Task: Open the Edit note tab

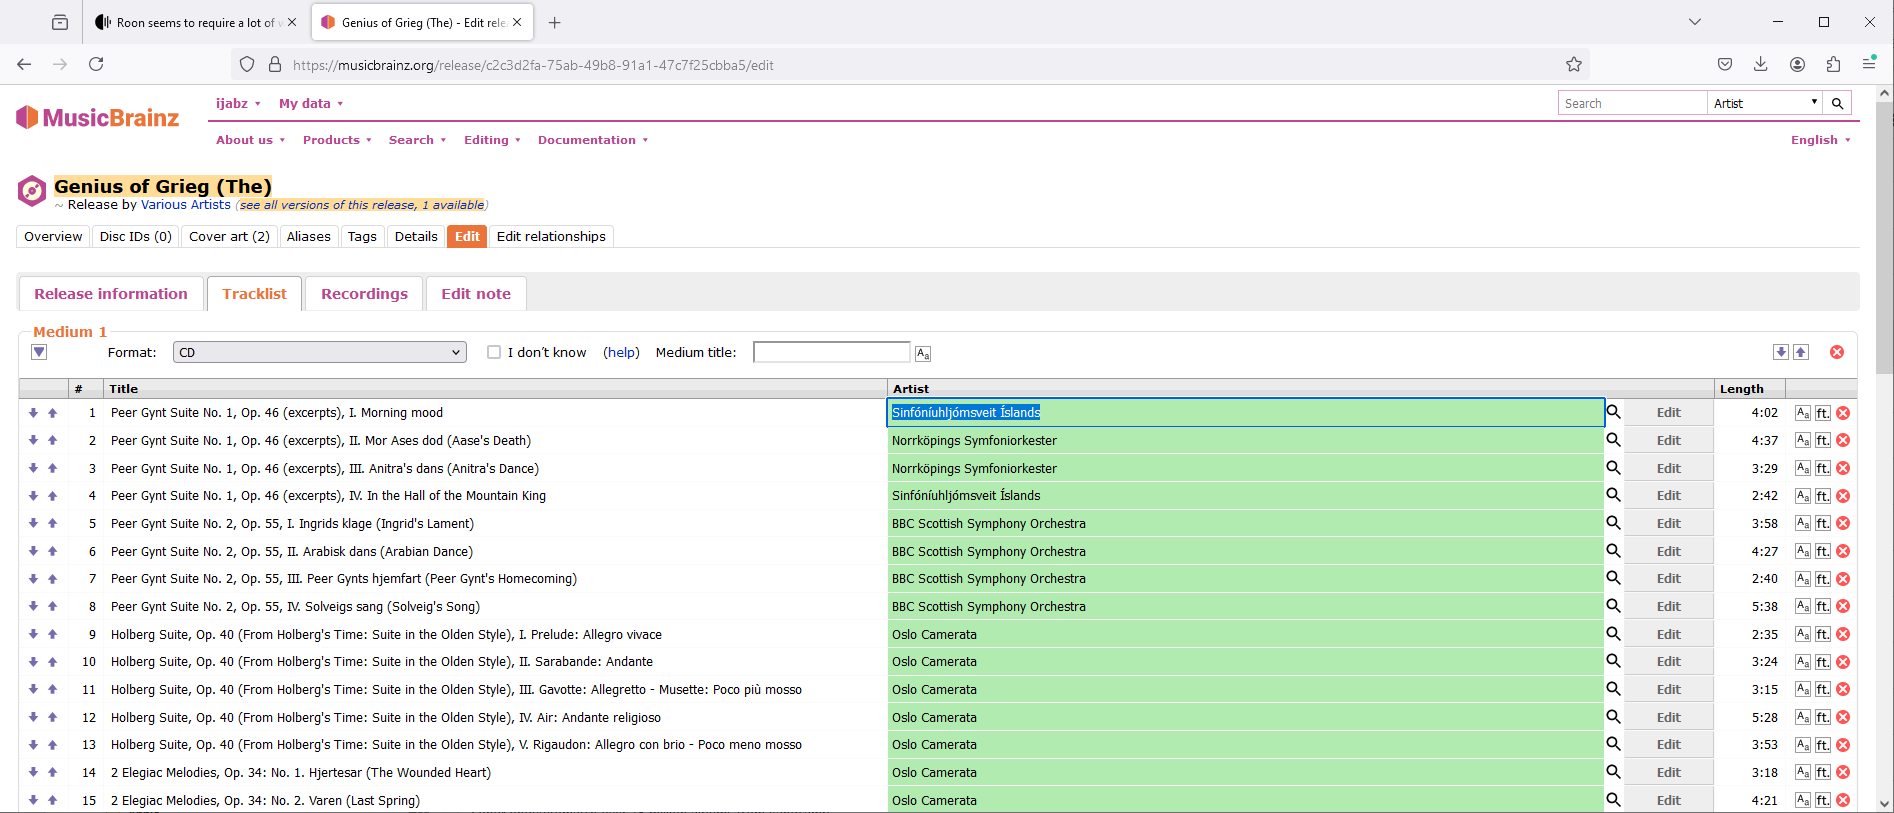Action: coord(476,294)
